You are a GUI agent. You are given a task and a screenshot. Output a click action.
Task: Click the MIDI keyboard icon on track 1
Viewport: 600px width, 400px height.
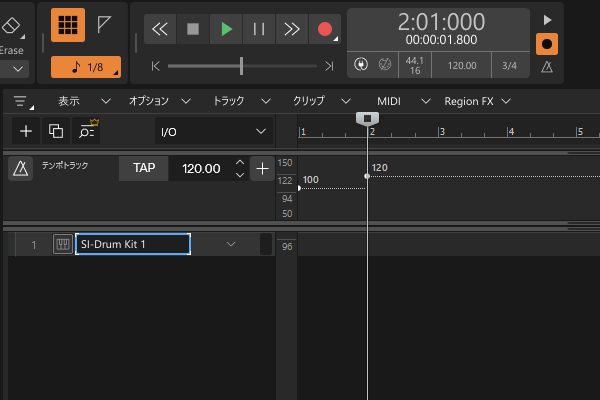point(62,244)
